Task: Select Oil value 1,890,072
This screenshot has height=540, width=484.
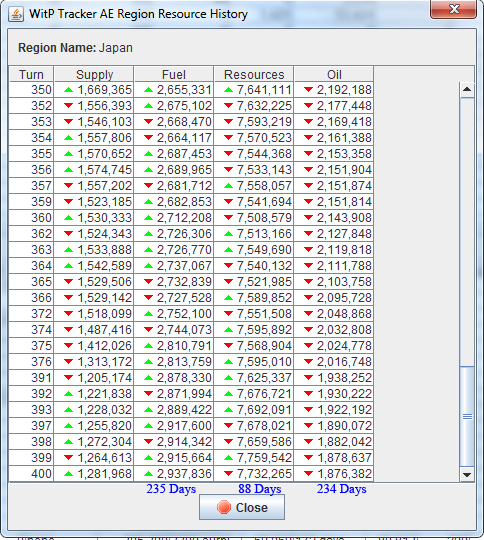Action: 334,426
